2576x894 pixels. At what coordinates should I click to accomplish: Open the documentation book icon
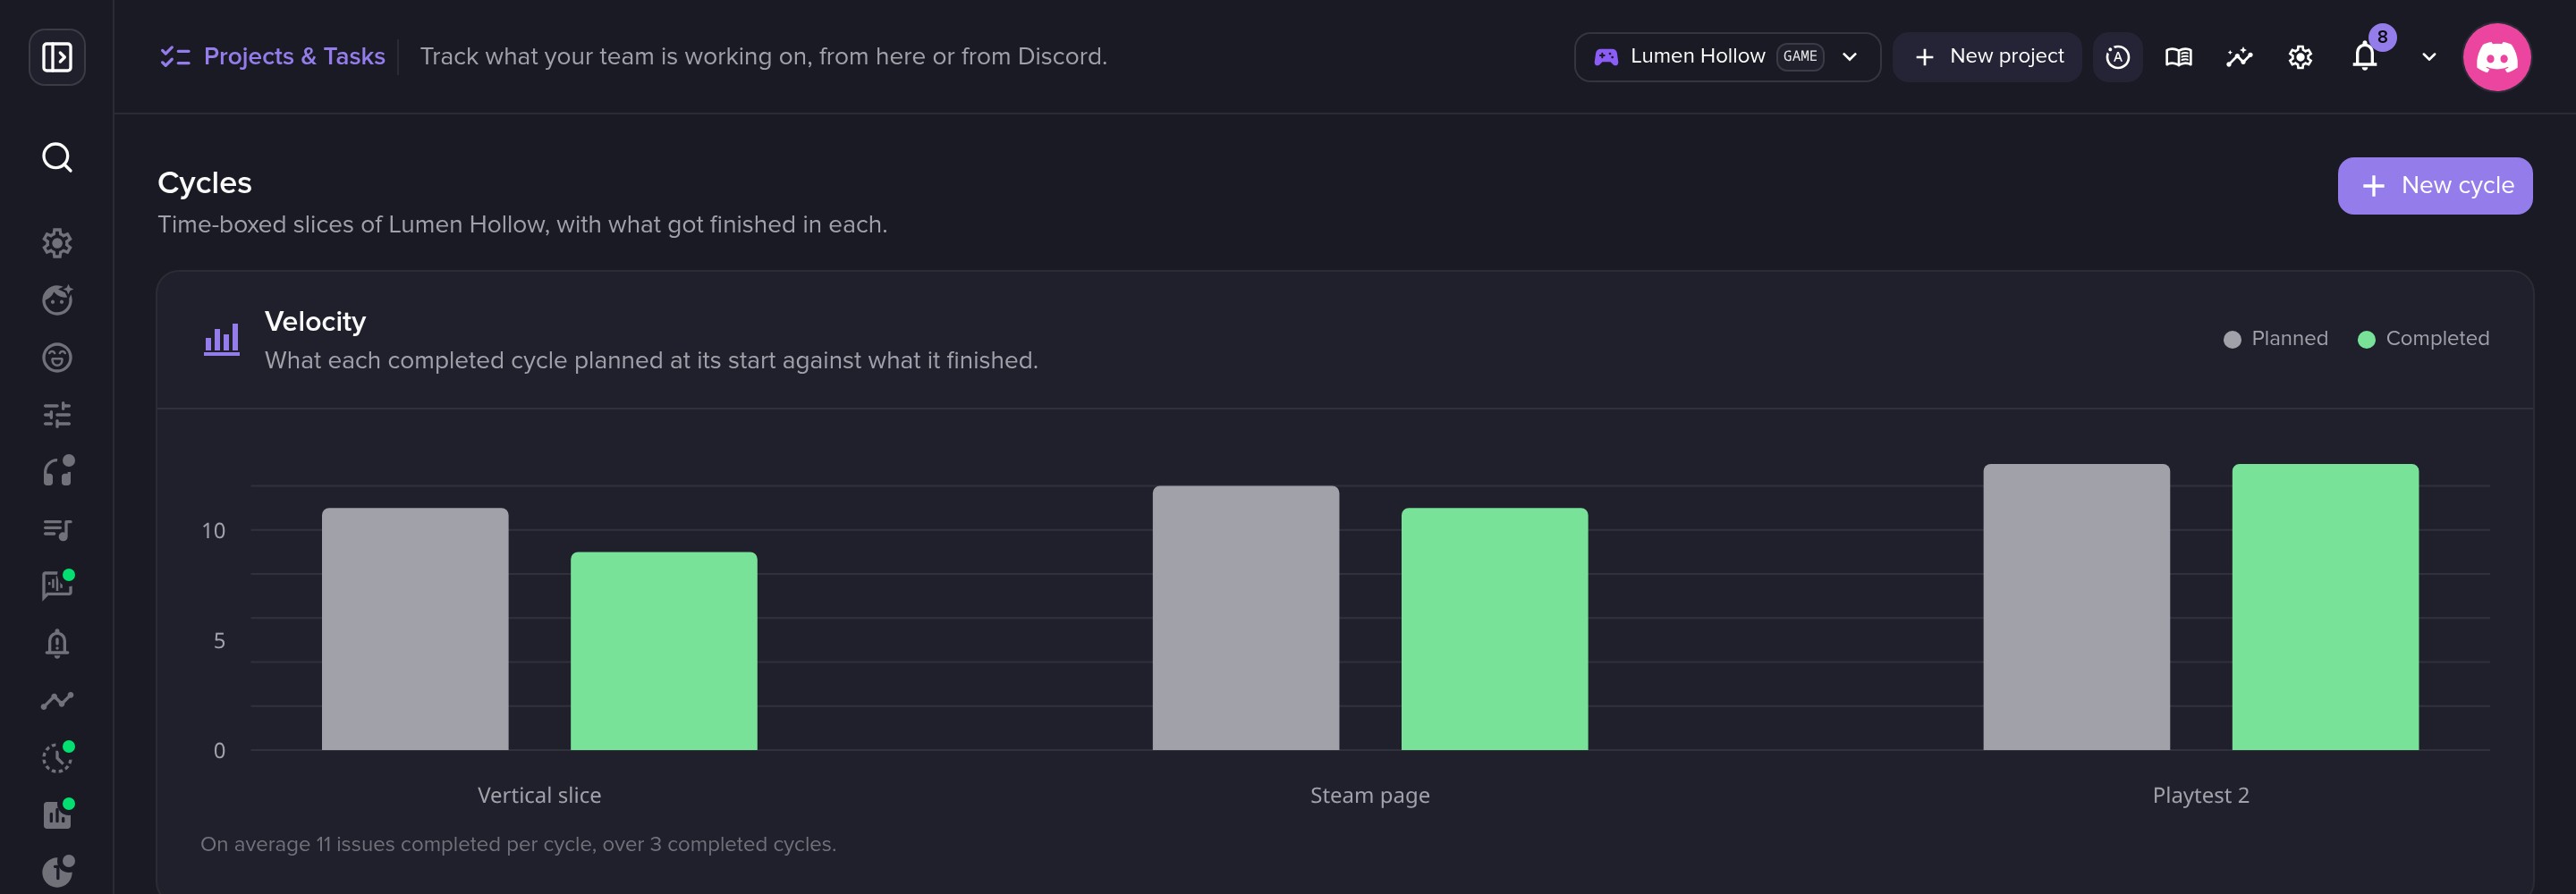tap(2178, 57)
